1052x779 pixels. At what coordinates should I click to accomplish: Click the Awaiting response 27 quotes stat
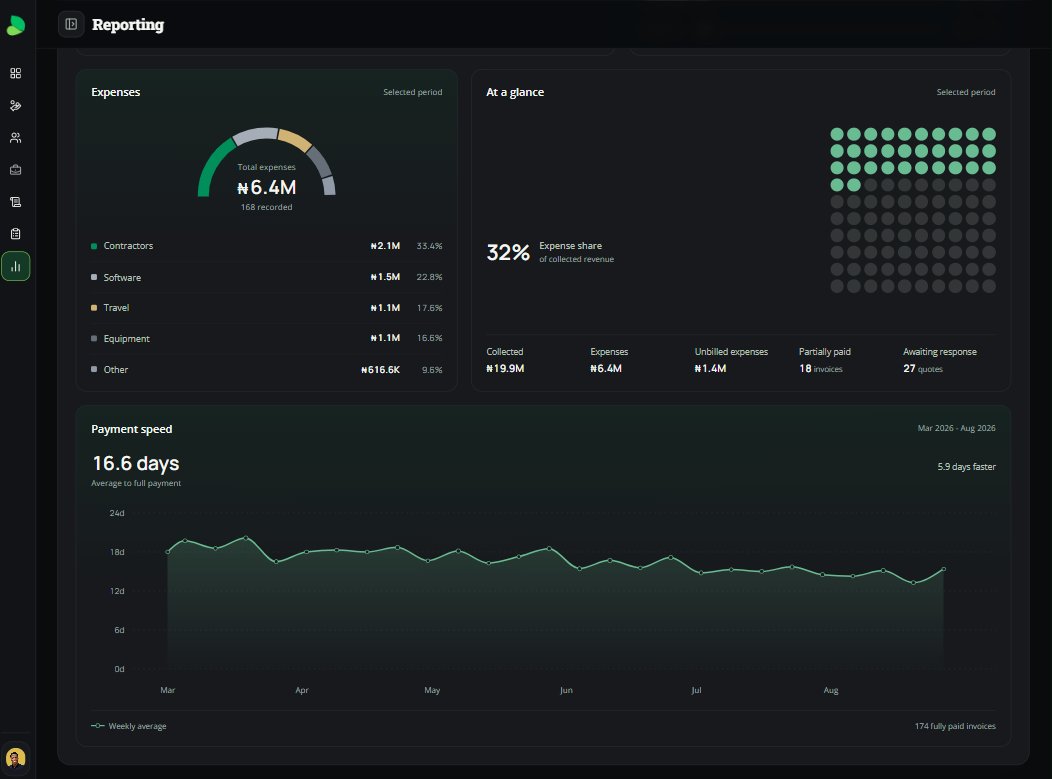point(939,360)
